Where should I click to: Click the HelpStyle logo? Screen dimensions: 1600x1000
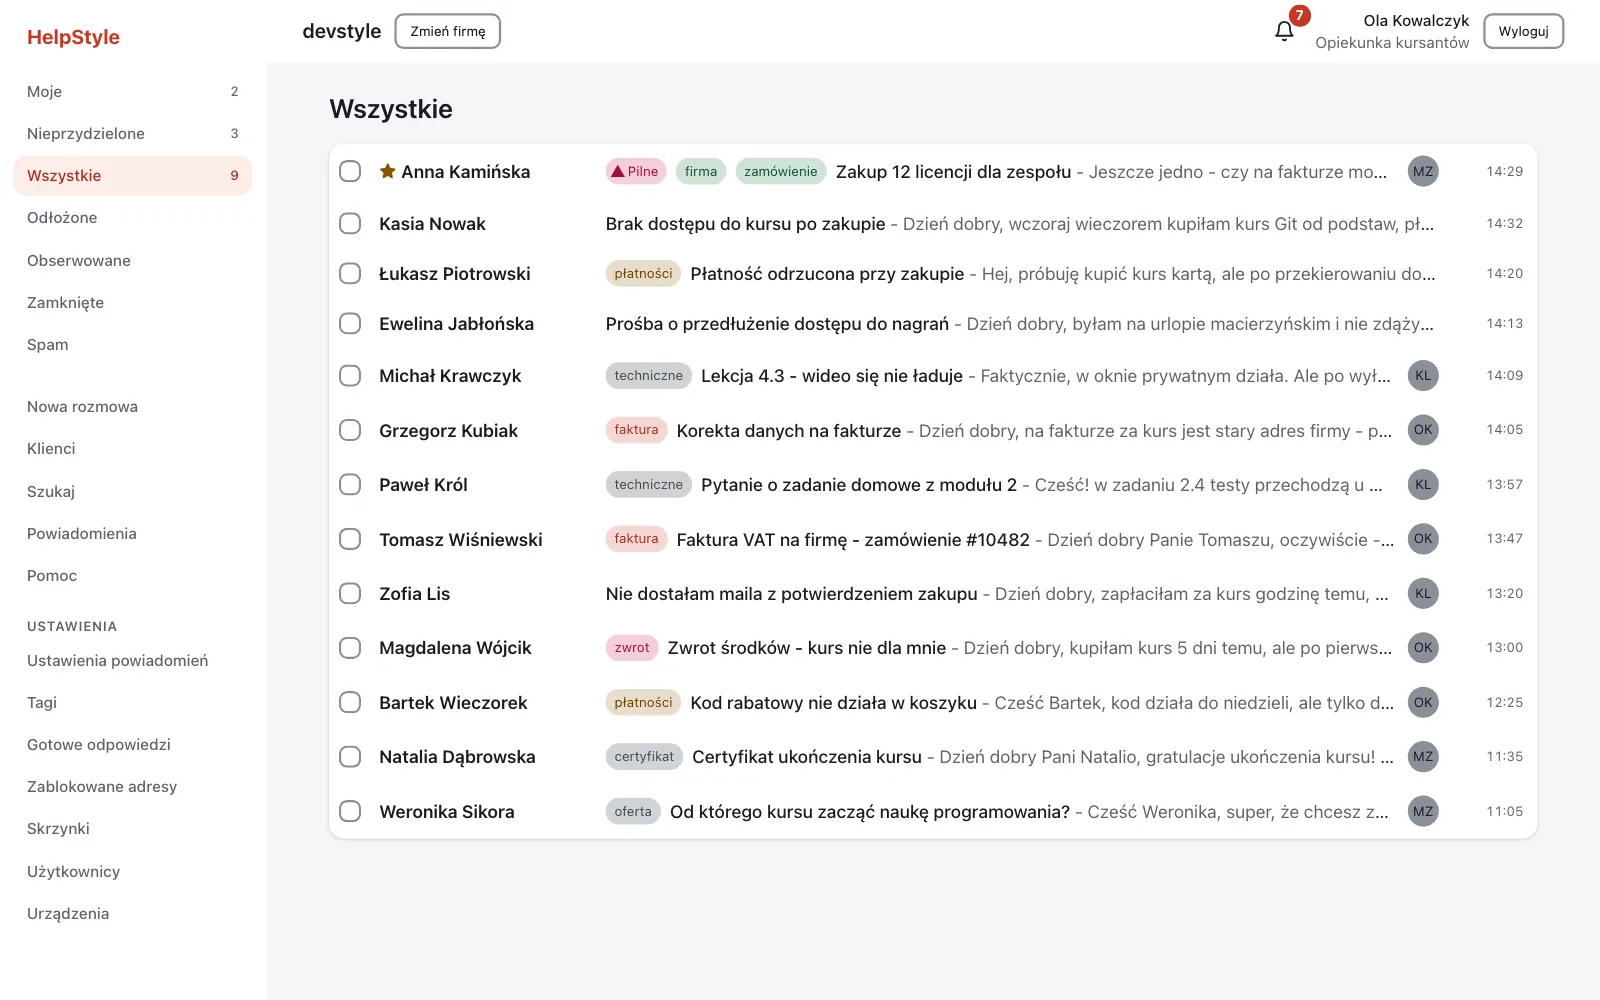(x=73, y=37)
